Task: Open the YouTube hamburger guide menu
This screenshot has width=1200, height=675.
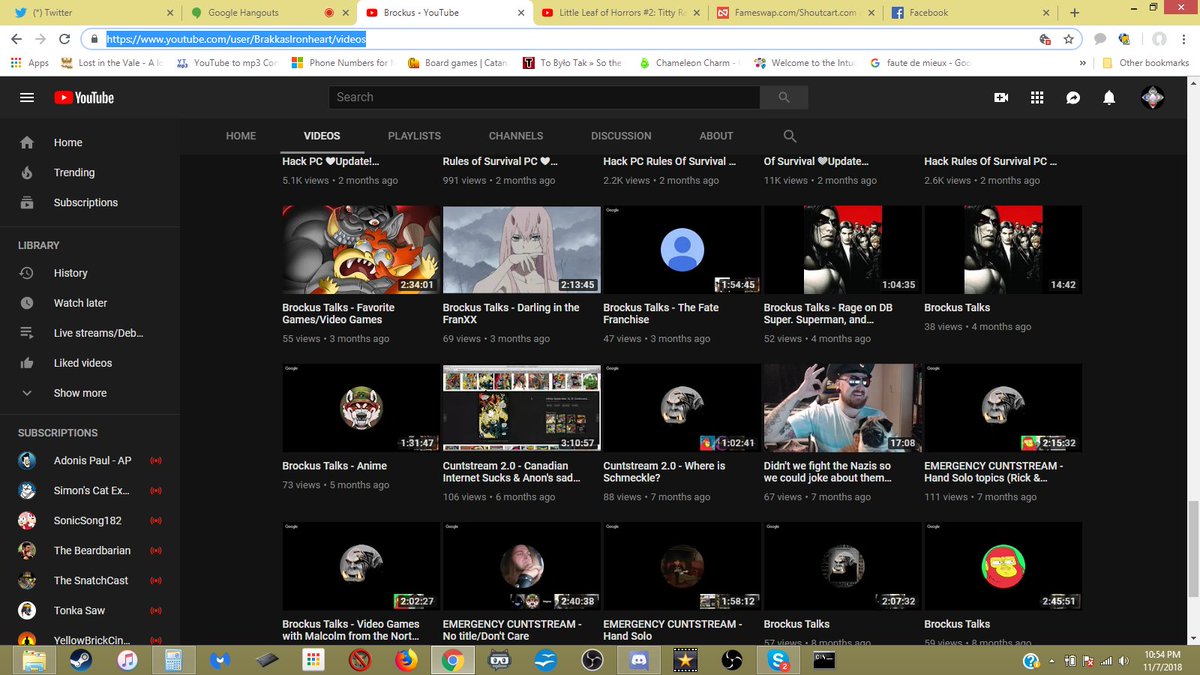Action: (27, 98)
